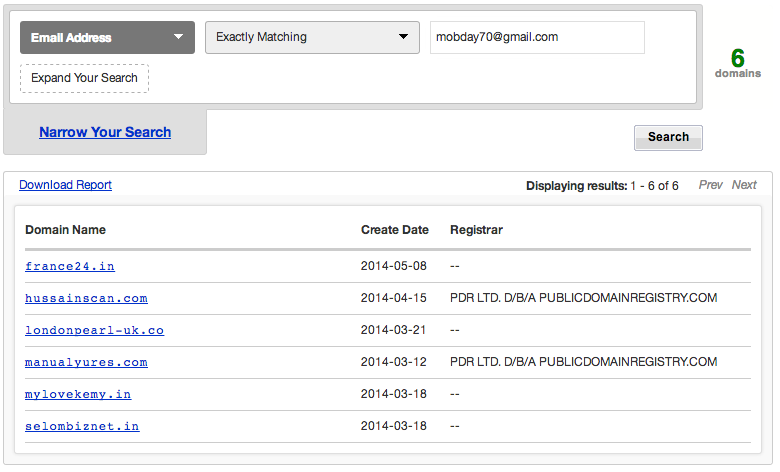The height and width of the screenshot is (472, 780).
Task: Click the Download Report link
Action: click(65, 185)
